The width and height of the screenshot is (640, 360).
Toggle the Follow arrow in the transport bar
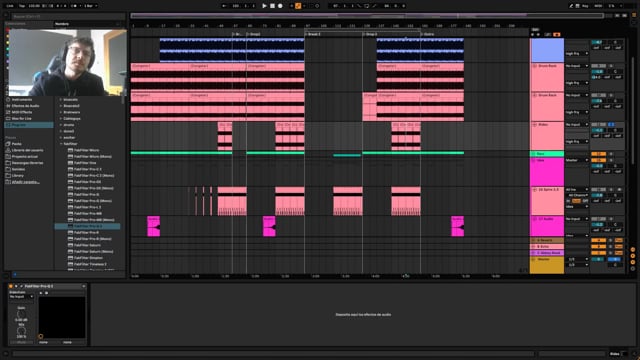click(x=224, y=6)
